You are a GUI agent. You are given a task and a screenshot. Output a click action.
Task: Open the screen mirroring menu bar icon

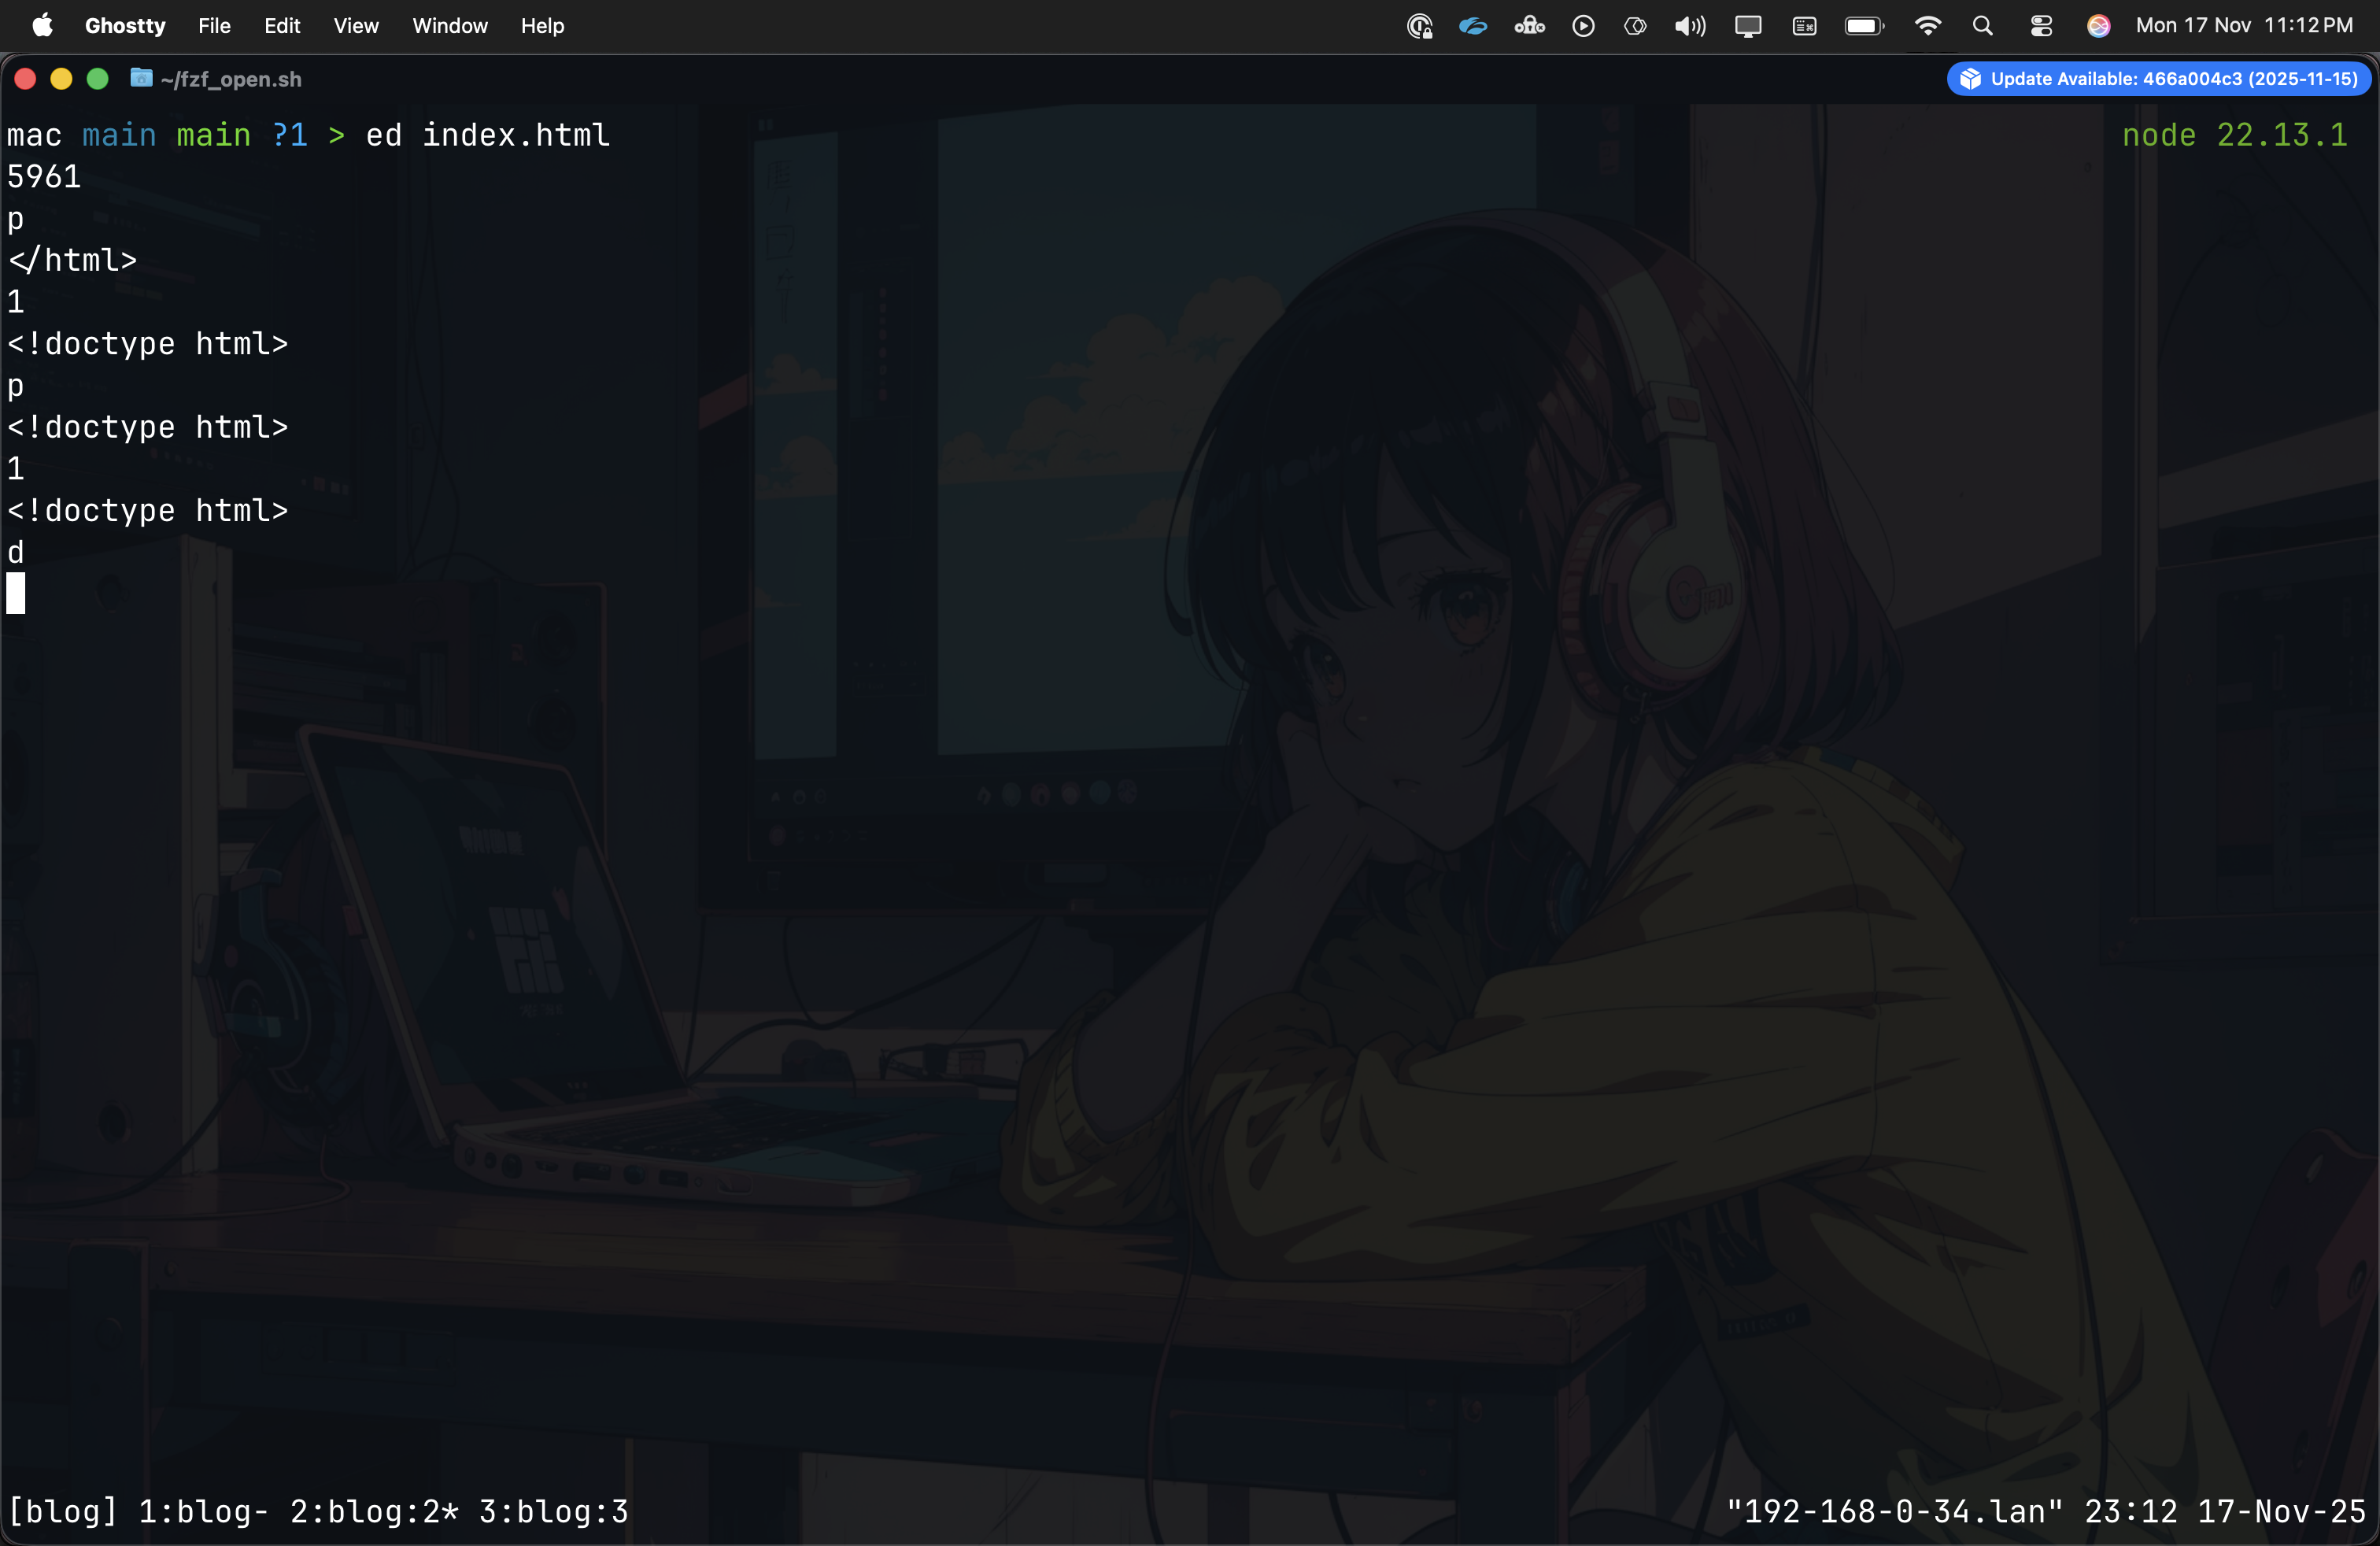pyautogui.click(x=1748, y=25)
